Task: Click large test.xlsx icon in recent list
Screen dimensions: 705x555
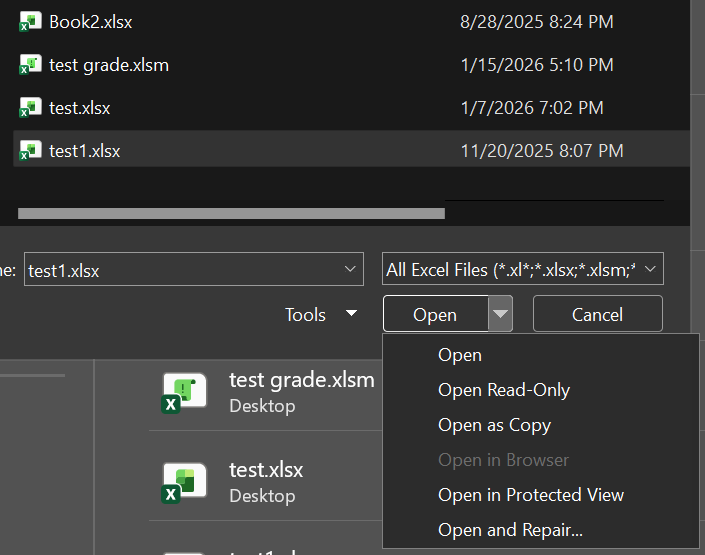Action: 184,483
